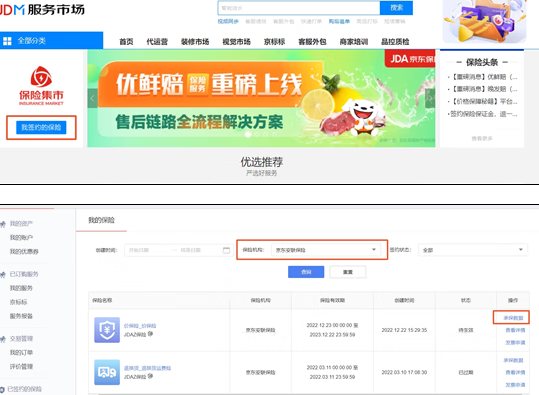
Task: Click the 我签约的保险 button
Action: point(41,128)
